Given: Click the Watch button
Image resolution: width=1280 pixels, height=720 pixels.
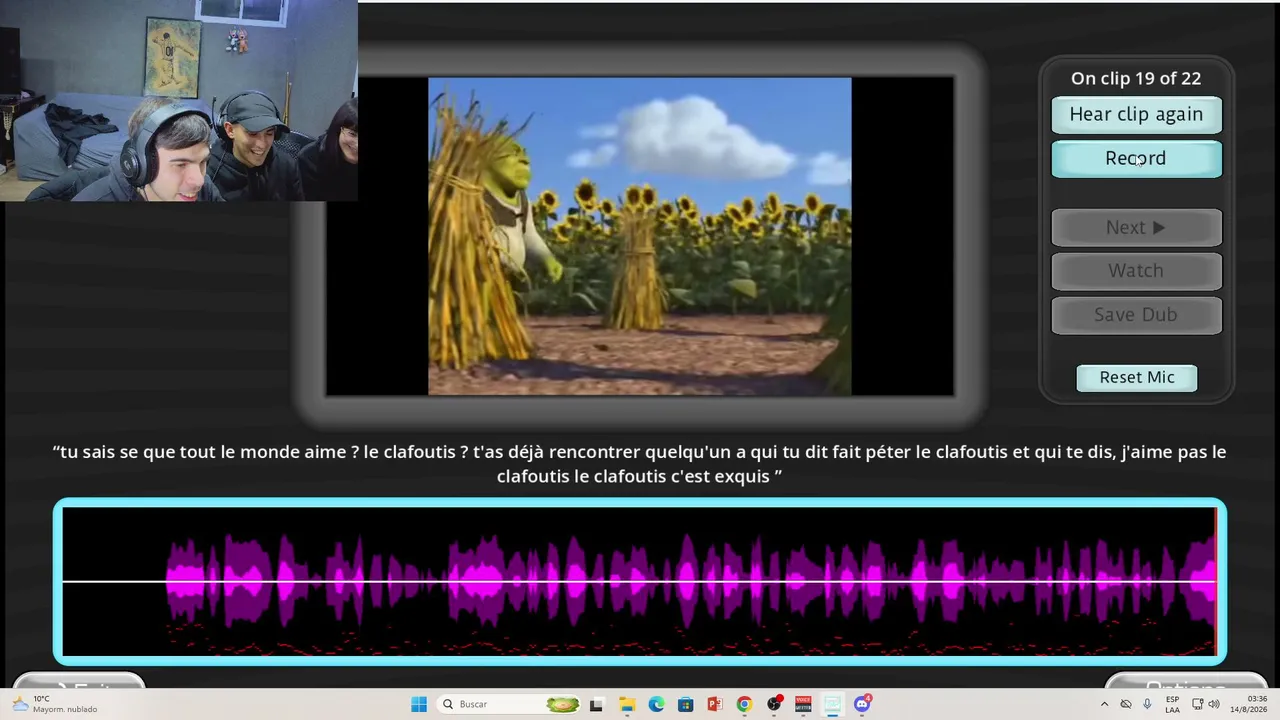Looking at the screenshot, I should 1136,271.
